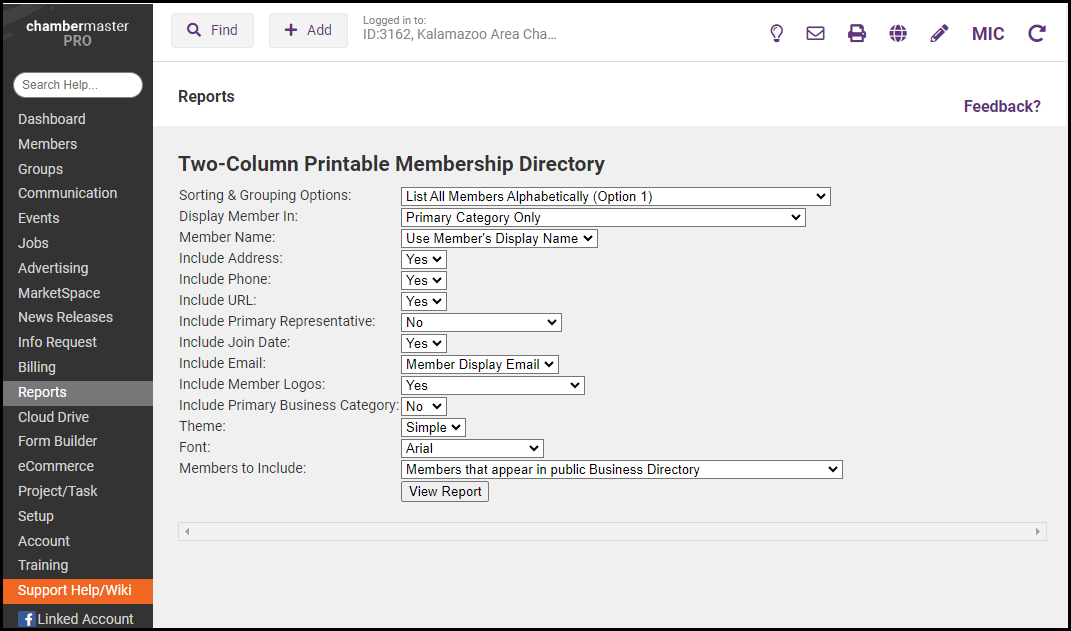Open the envelope mail icon
The image size is (1071, 631).
coord(815,33)
